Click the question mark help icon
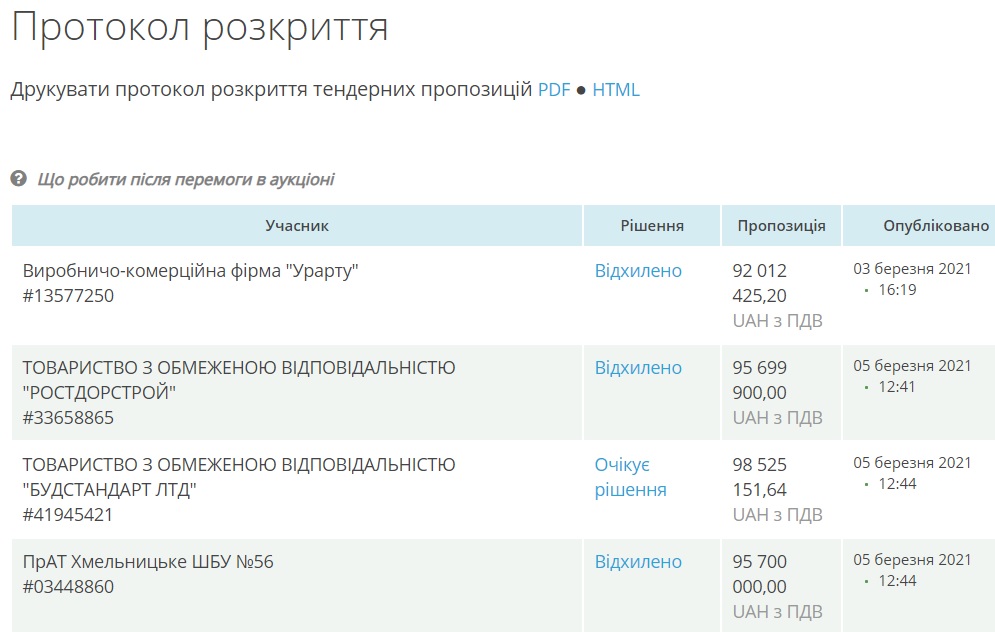 click(18, 179)
